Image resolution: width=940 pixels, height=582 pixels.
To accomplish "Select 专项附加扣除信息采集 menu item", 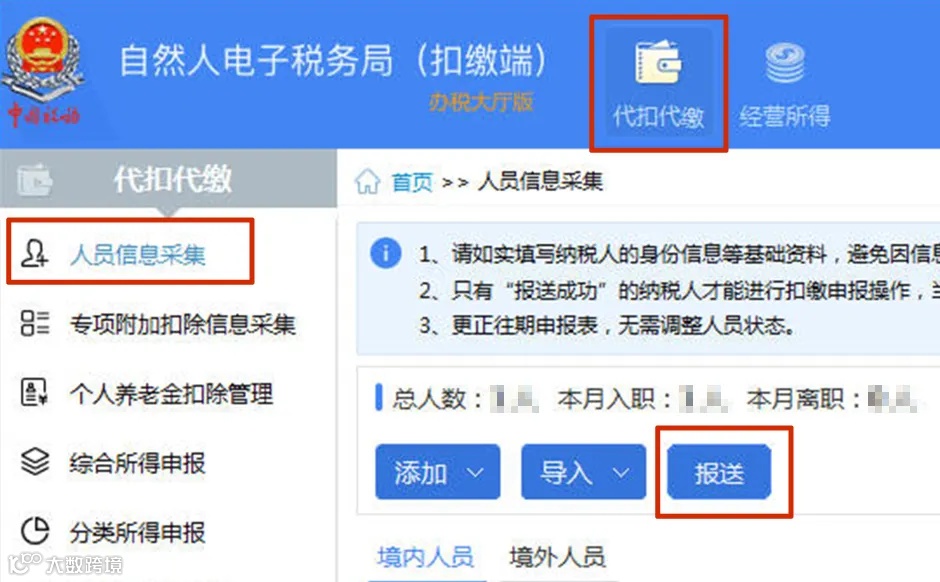I will pos(183,324).
